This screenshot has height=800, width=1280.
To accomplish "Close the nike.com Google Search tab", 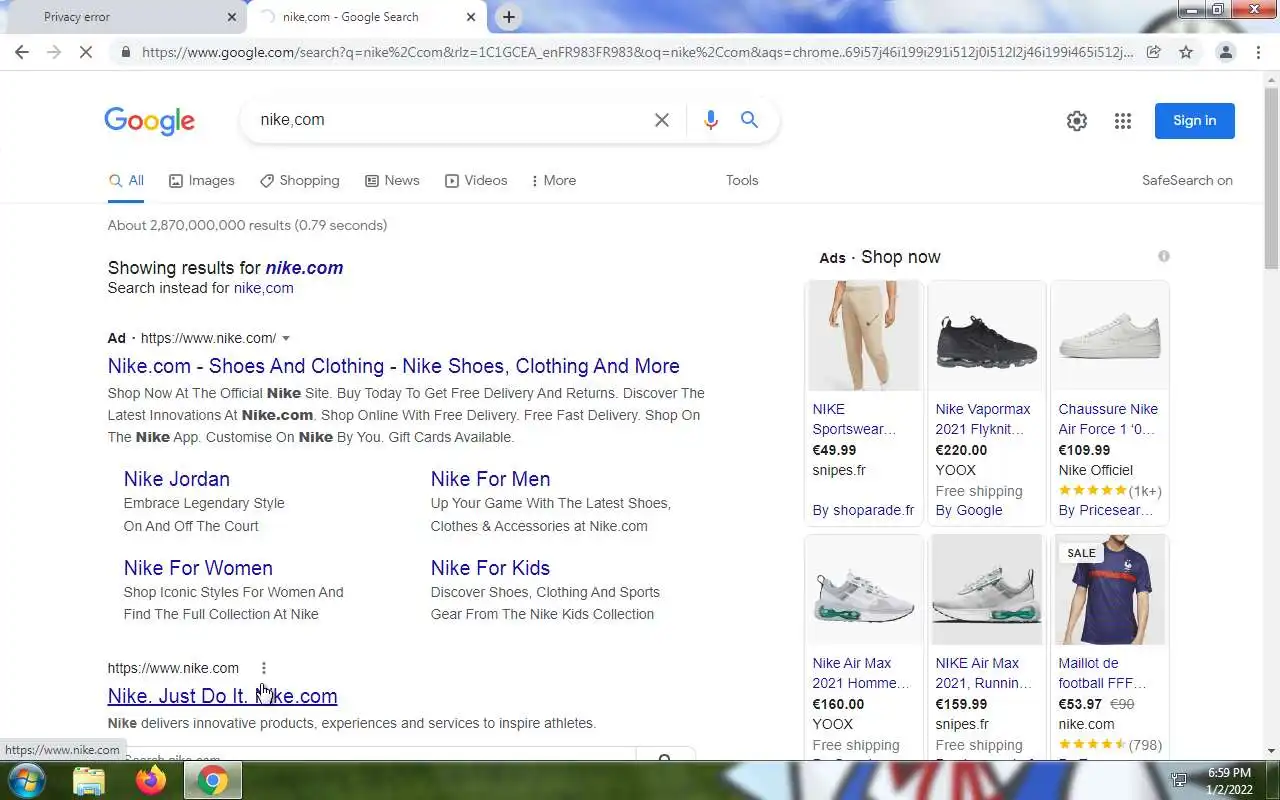I will click(x=471, y=17).
